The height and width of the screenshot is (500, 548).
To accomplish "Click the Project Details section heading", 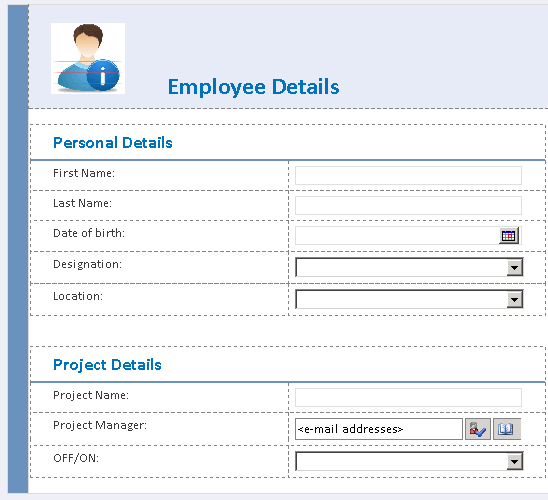I will tap(107, 365).
